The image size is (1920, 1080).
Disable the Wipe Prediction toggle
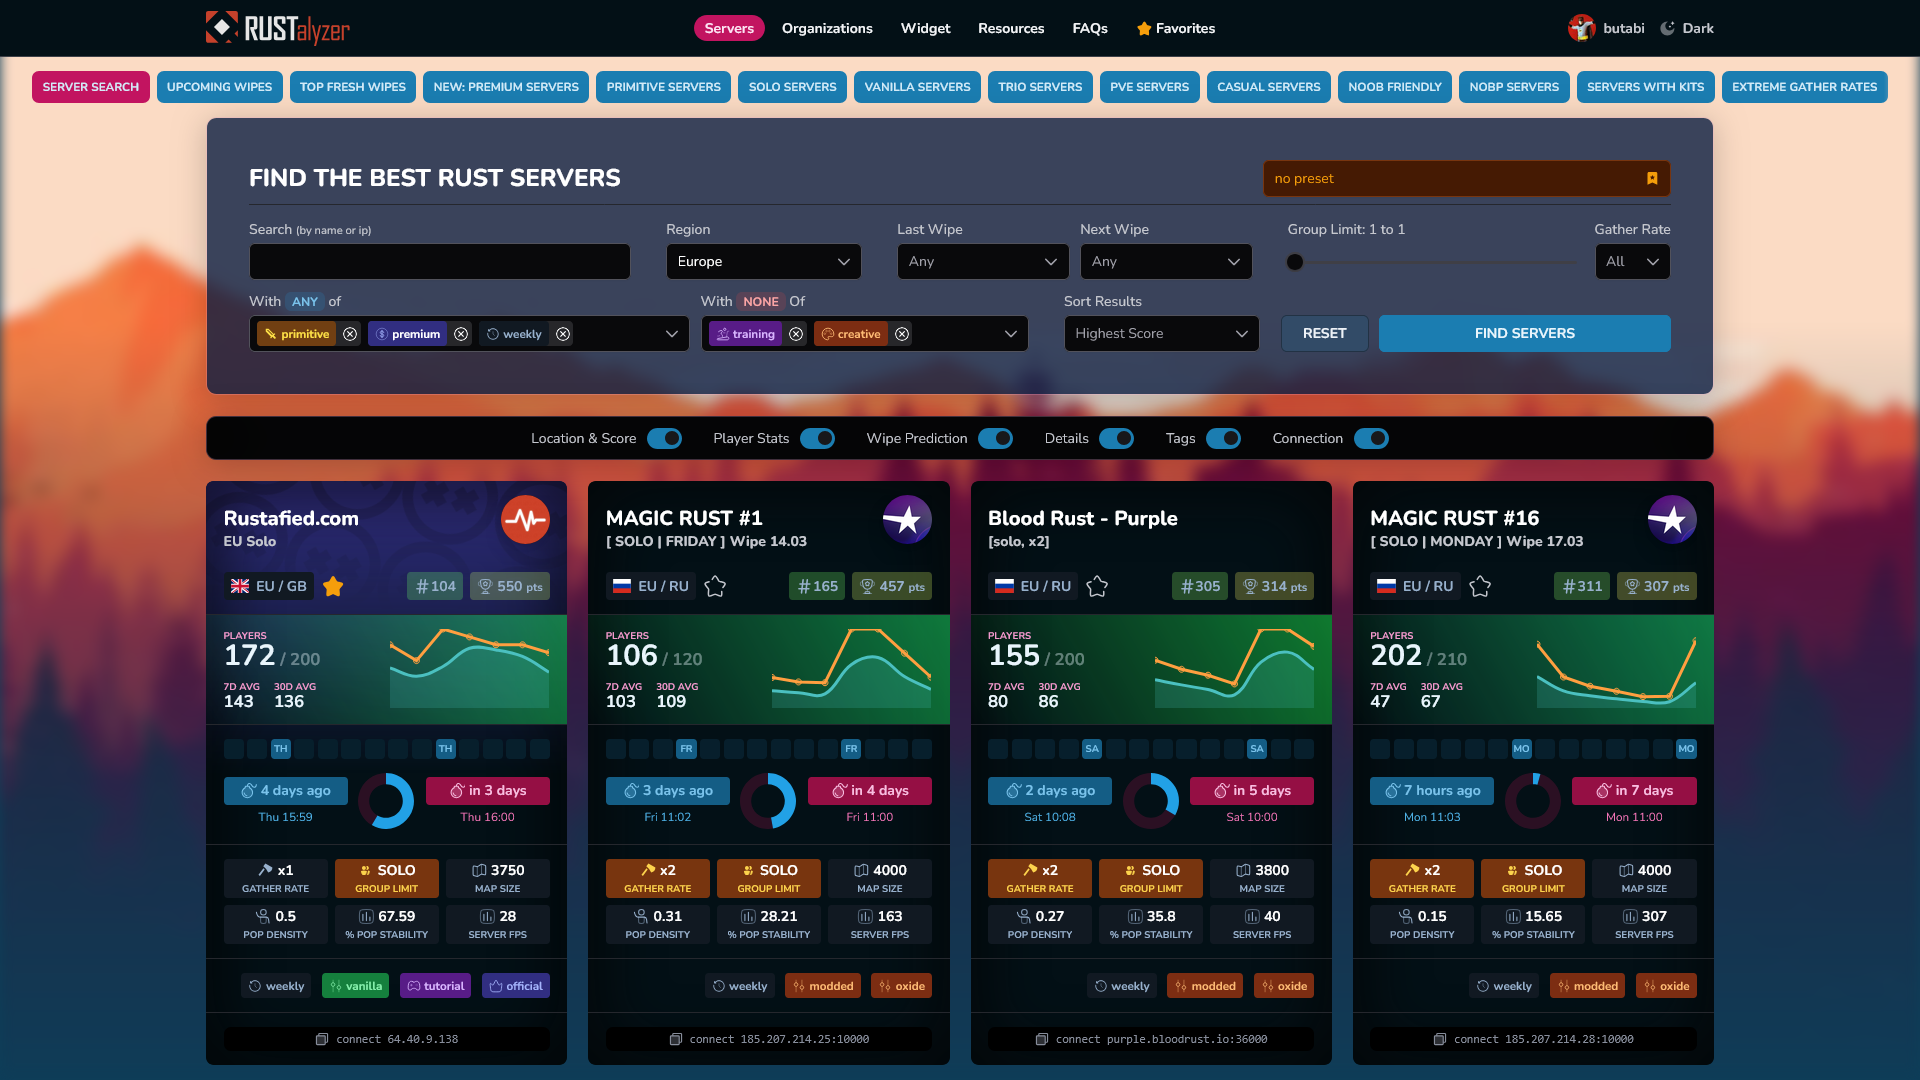(x=995, y=439)
